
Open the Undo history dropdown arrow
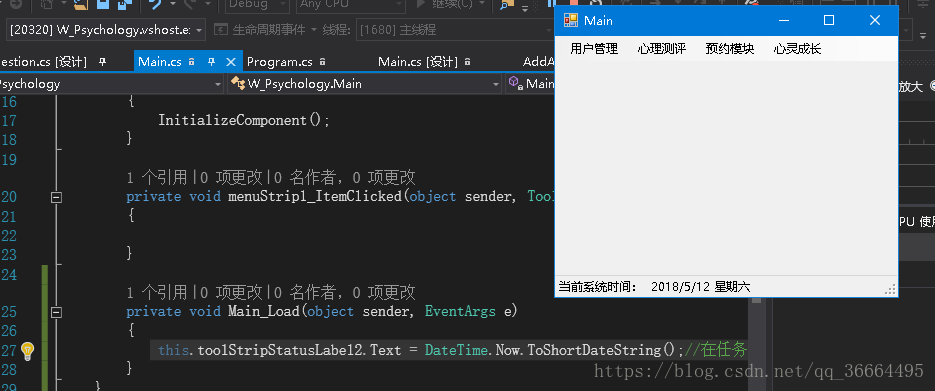(172, 4)
